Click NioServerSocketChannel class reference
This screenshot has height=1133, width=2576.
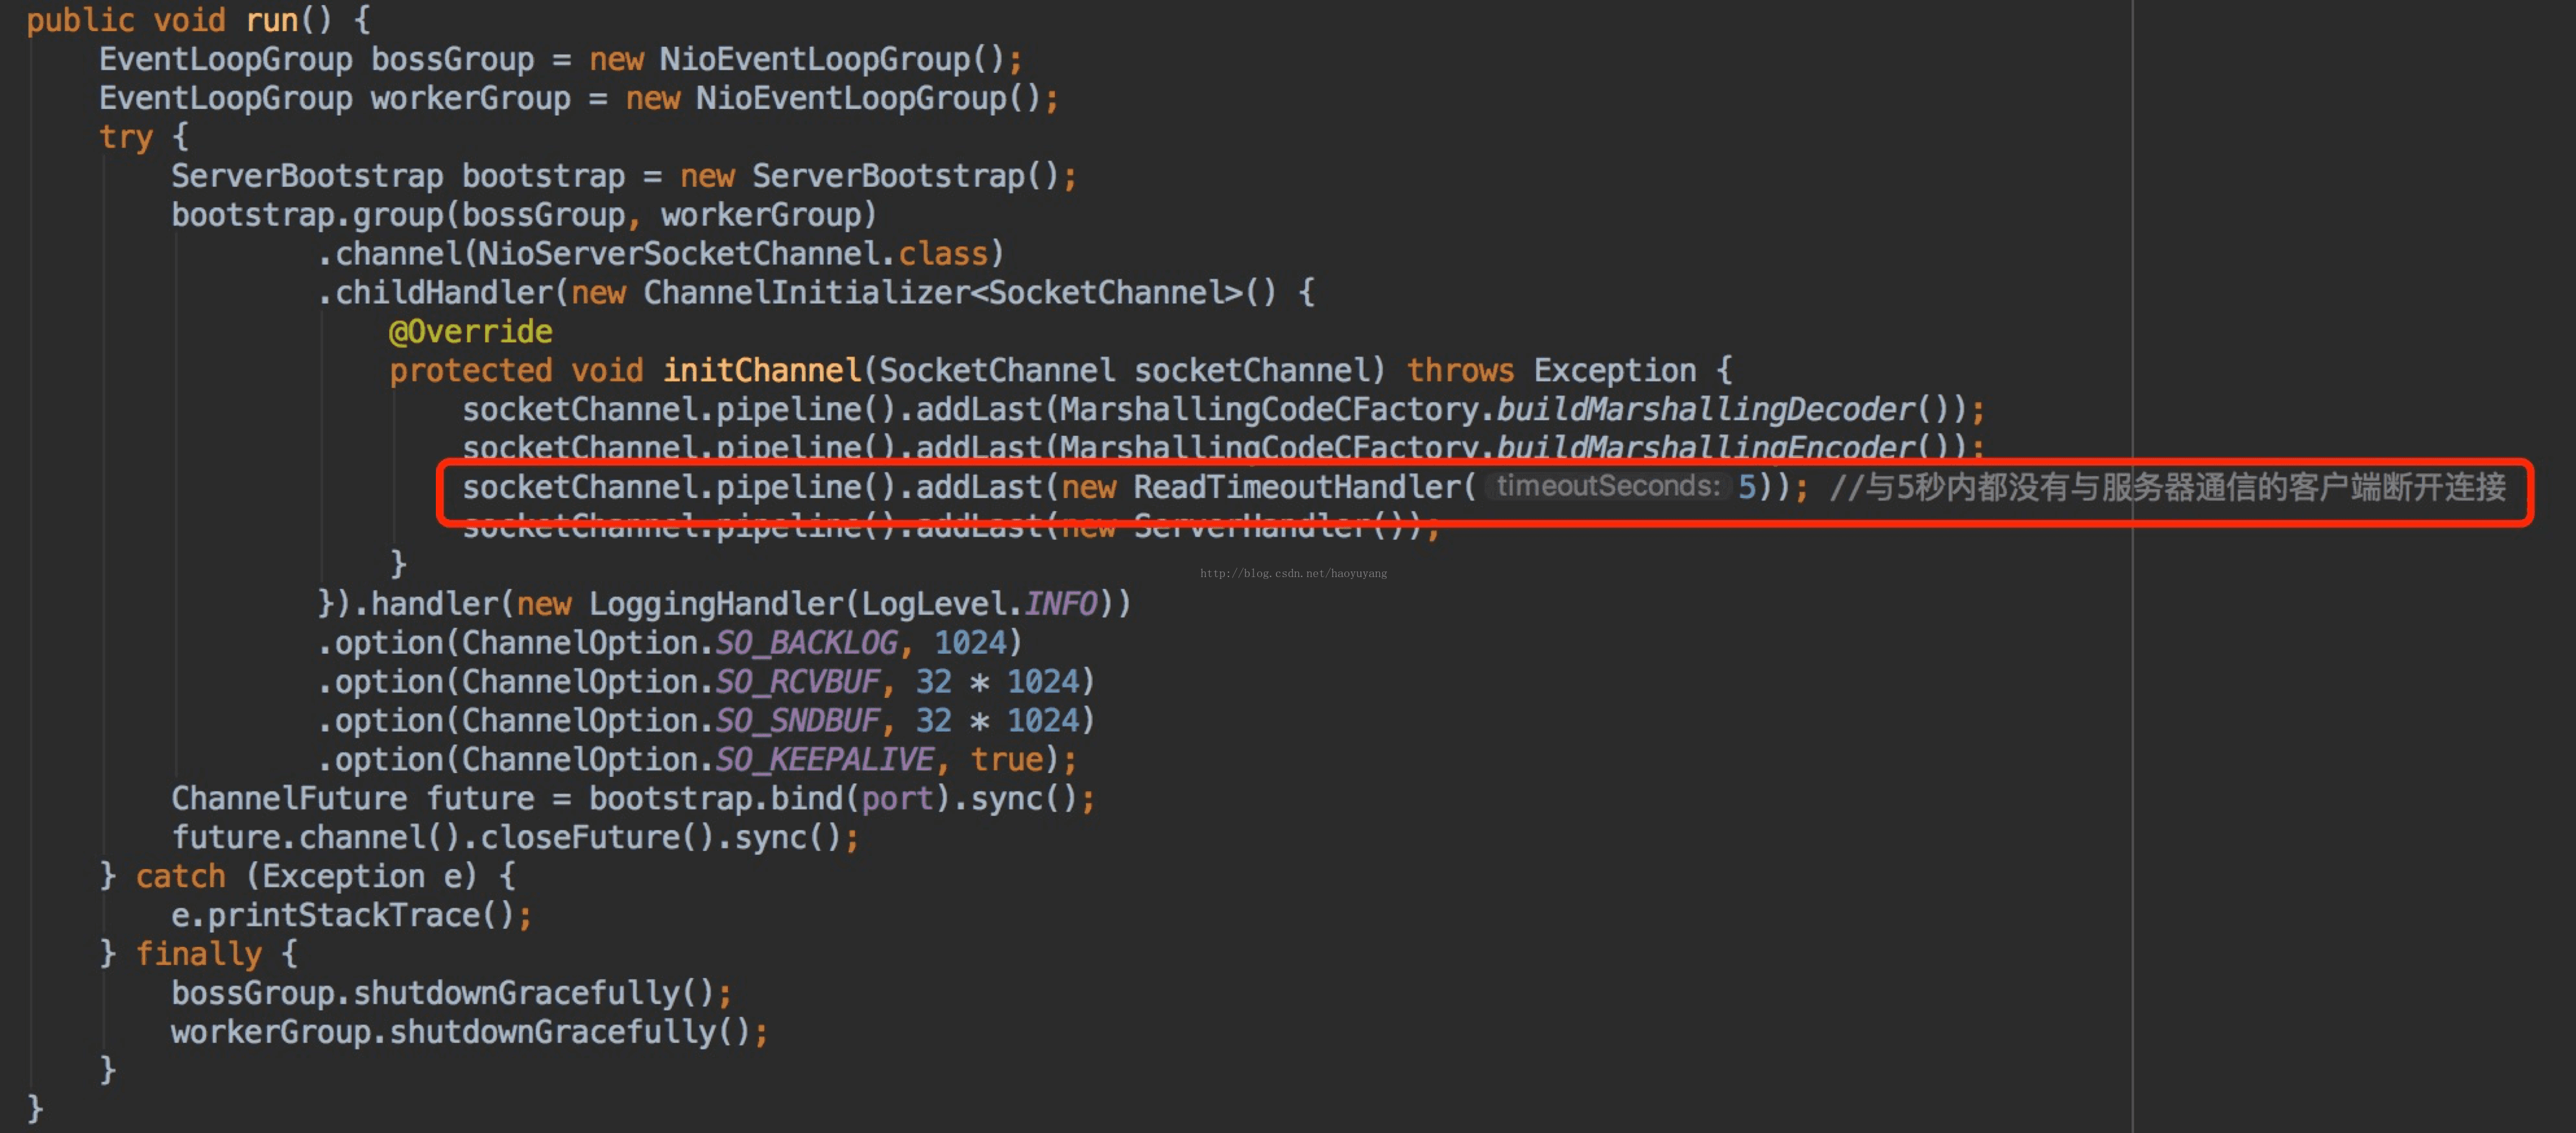(x=679, y=253)
